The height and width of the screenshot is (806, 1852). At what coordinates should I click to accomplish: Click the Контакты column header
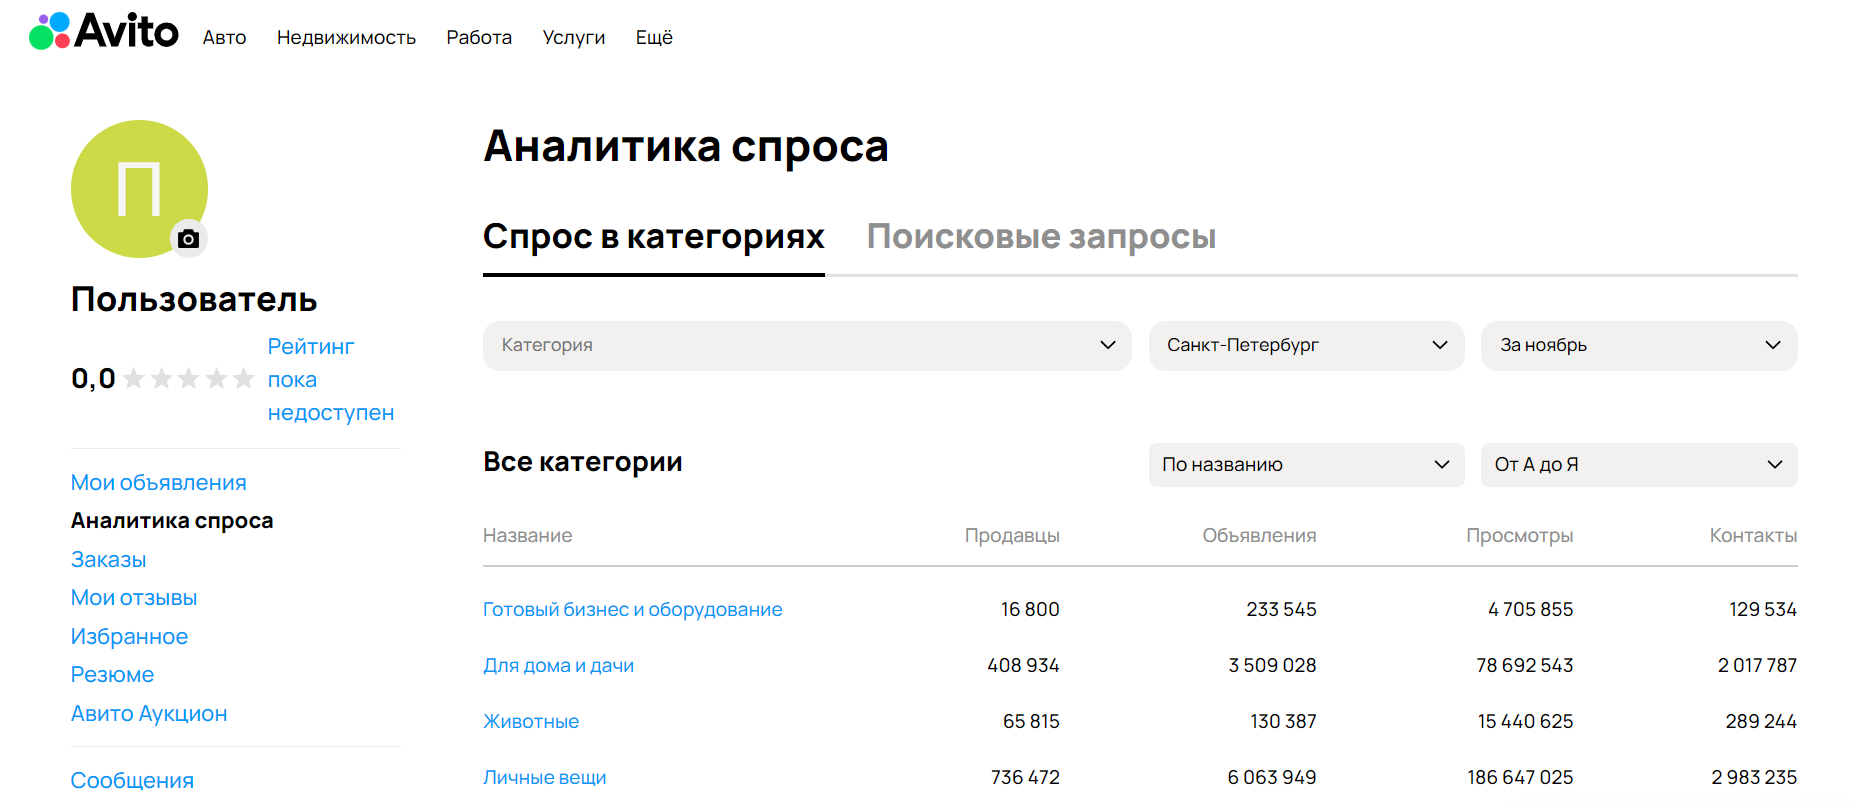[1753, 535]
